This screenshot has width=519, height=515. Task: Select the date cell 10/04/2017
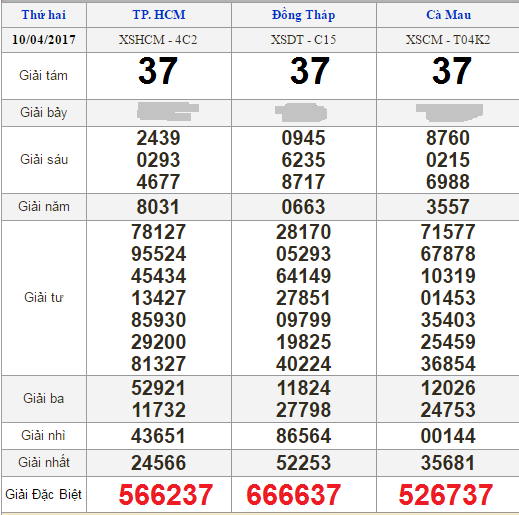44,40
